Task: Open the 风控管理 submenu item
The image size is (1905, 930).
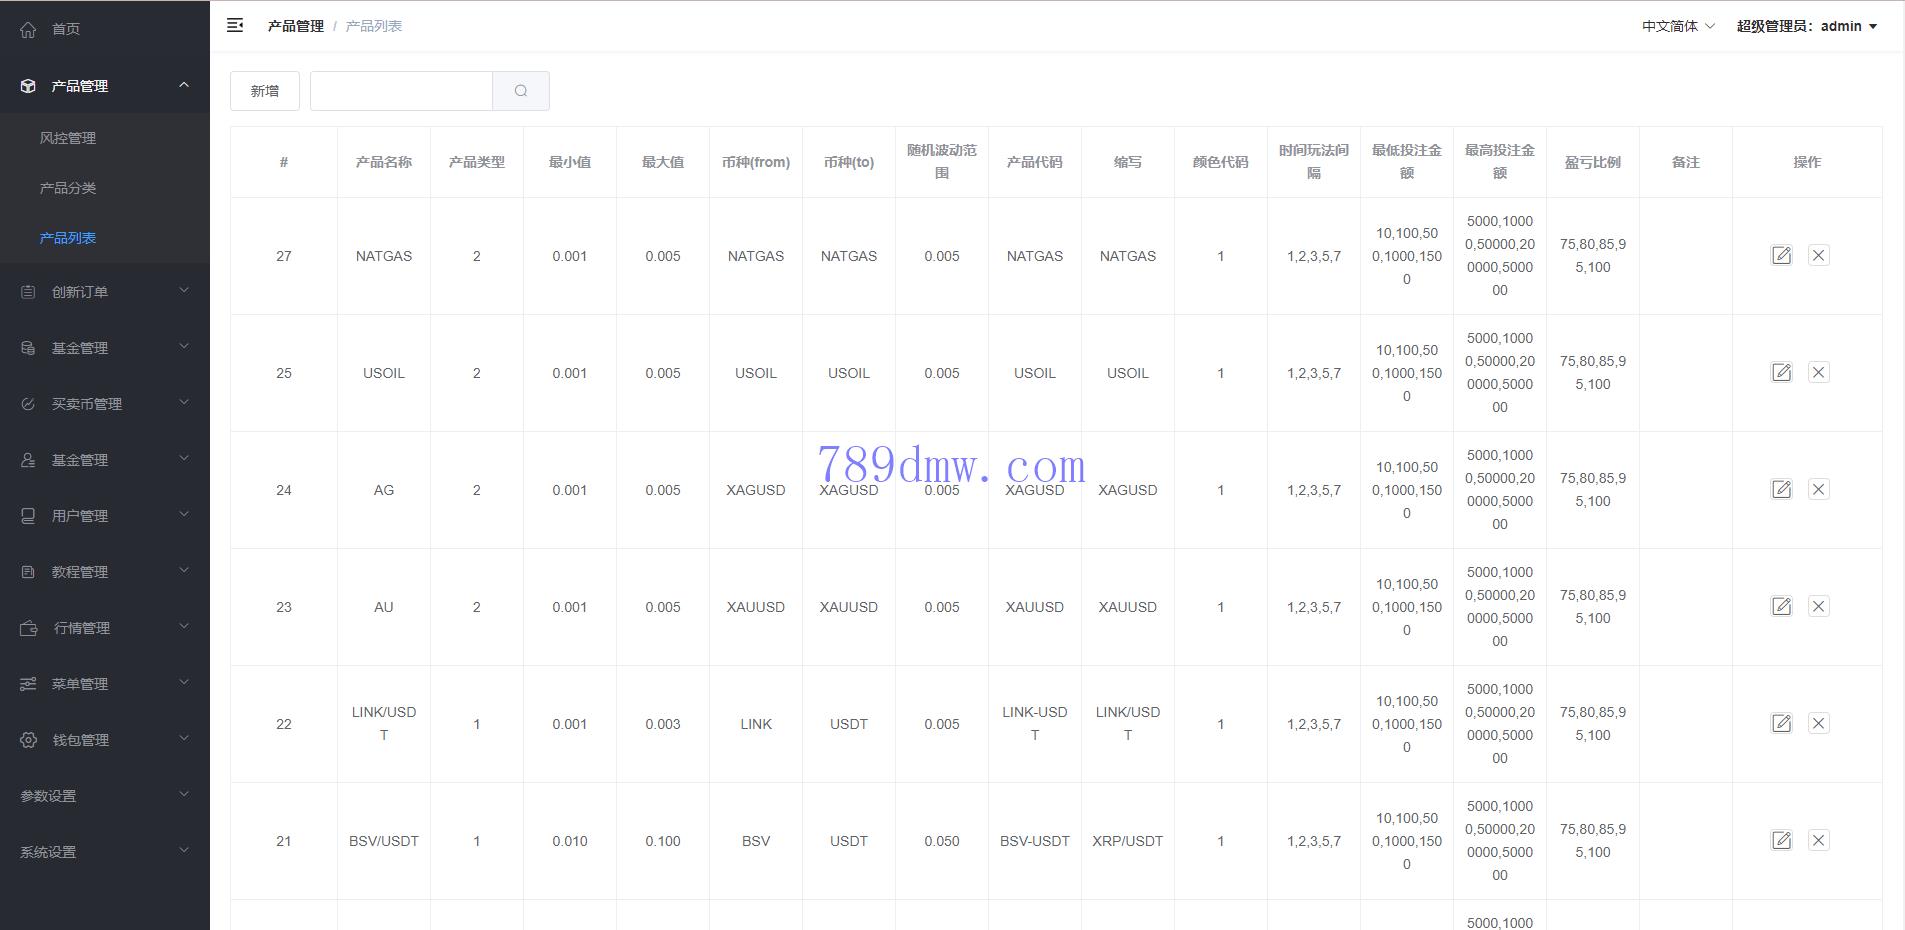Action: pyautogui.click(x=68, y=138)
